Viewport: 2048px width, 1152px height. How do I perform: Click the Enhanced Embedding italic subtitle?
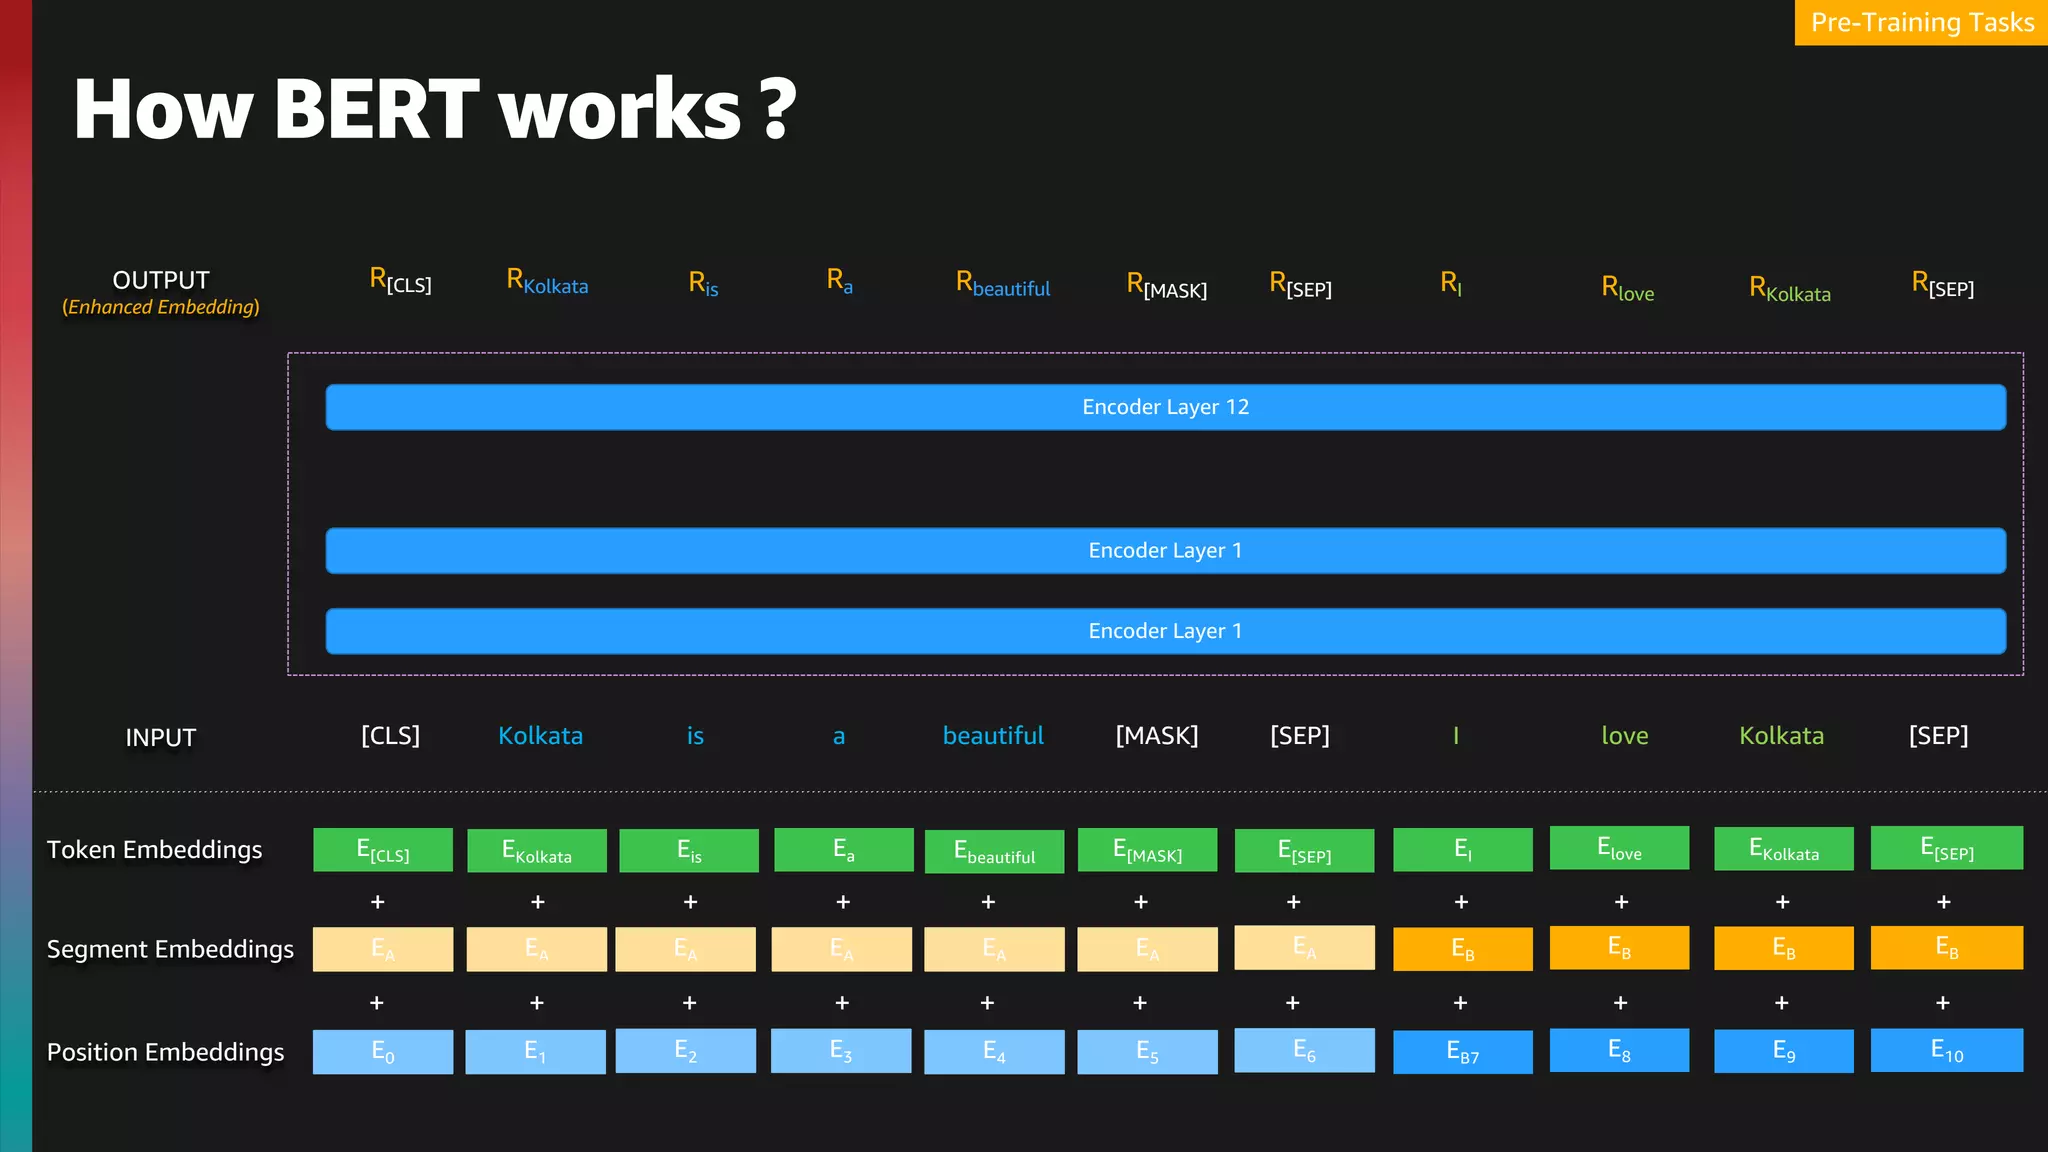[x=161, y=307]
